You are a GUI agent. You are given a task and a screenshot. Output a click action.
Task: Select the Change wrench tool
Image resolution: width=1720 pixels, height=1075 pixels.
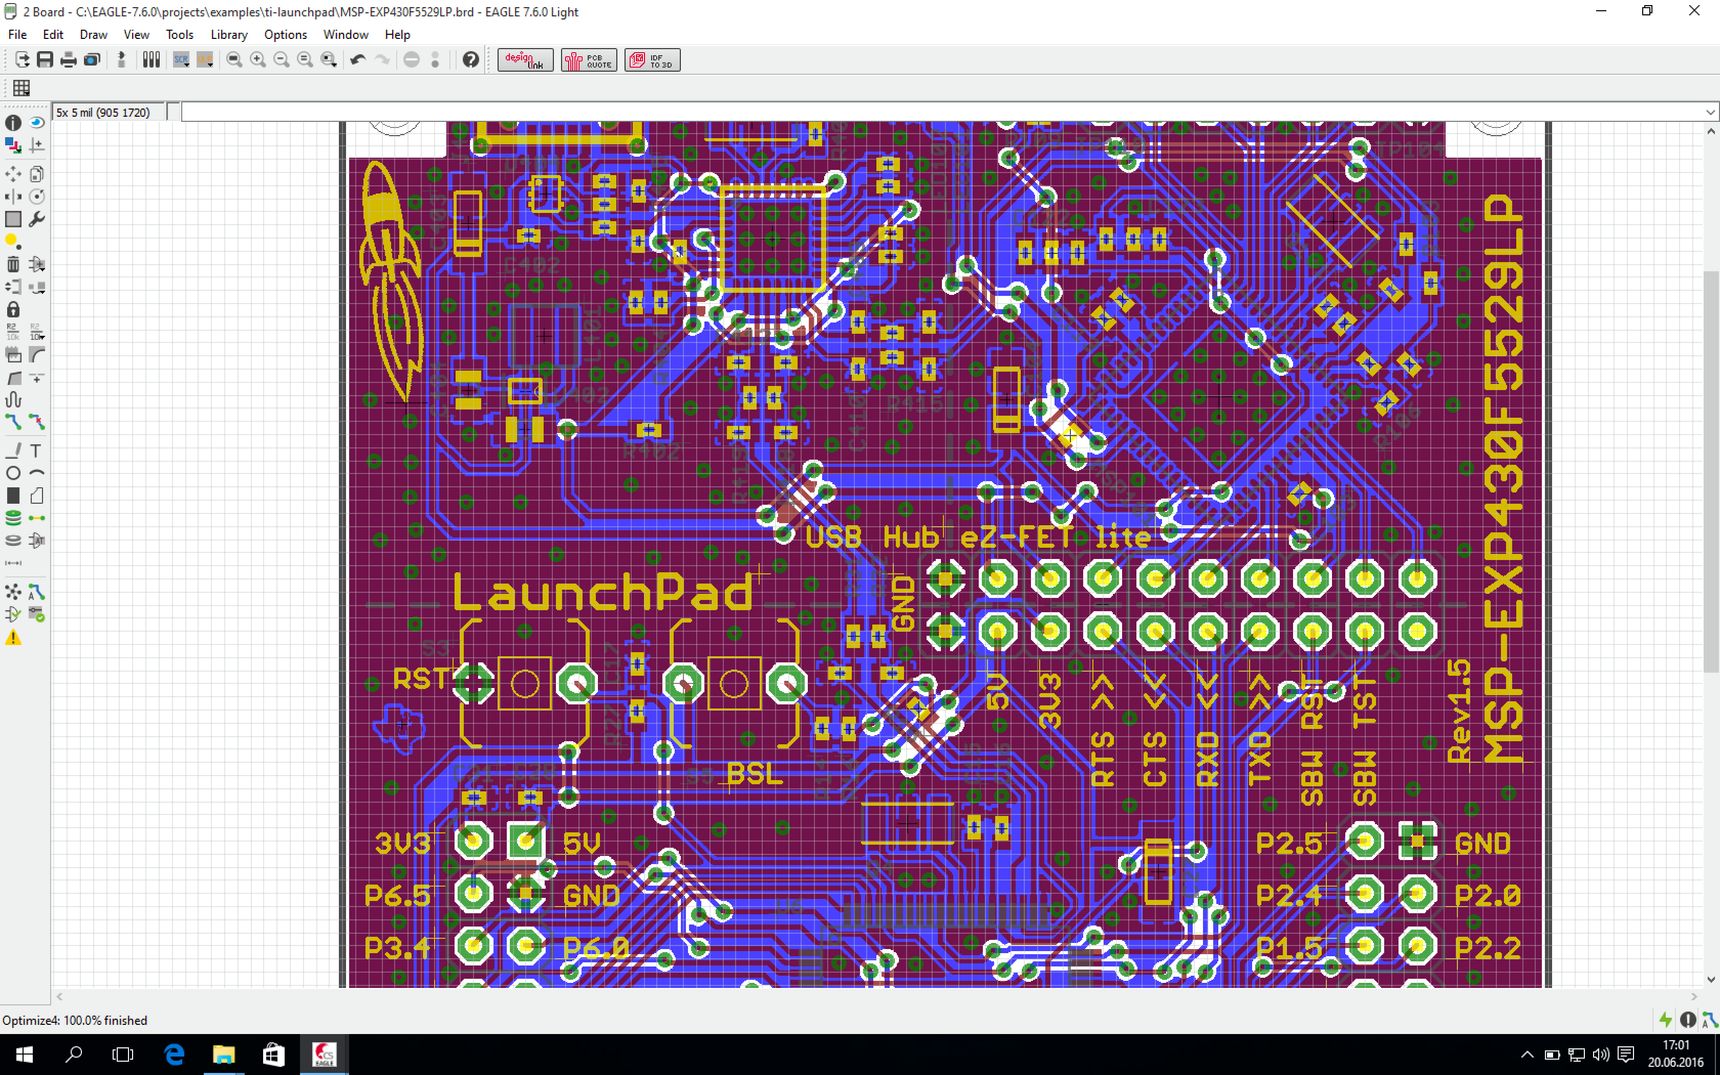click(37, 219)
